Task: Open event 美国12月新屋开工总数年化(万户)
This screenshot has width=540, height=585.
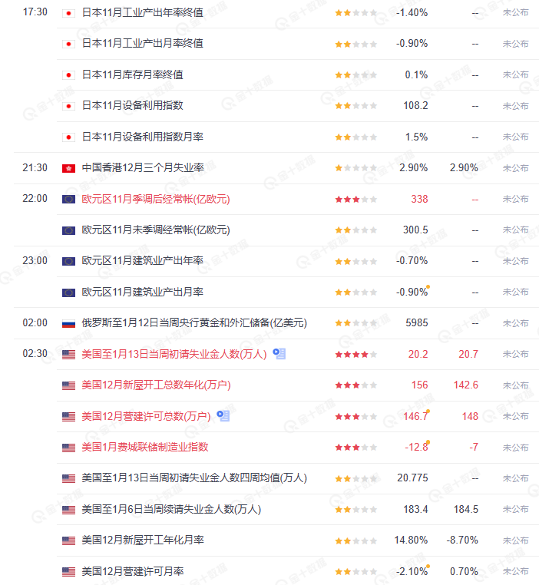Action: 156,385
